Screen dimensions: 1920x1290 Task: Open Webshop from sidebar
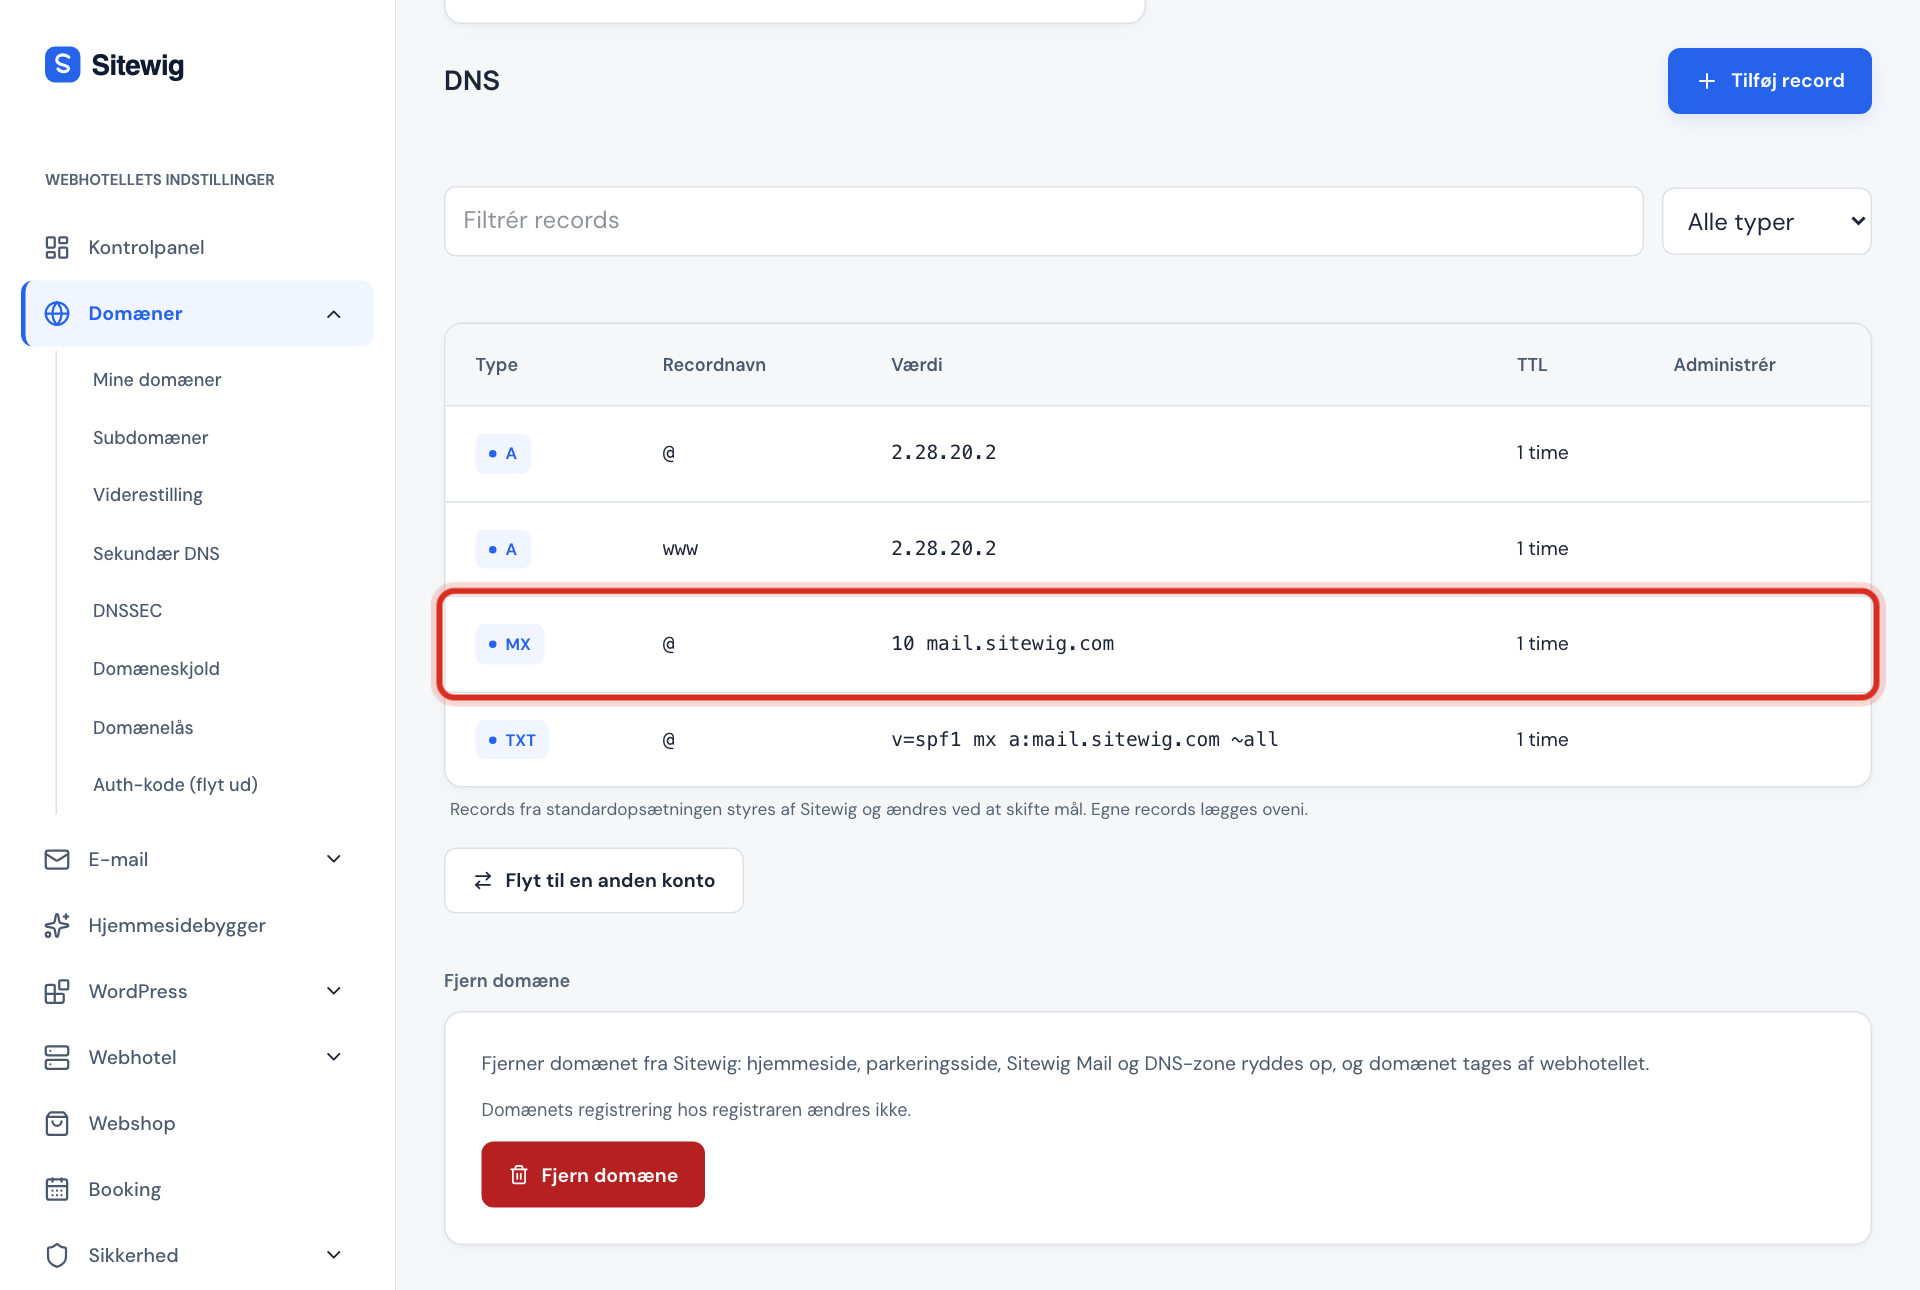coord(132,1123)
